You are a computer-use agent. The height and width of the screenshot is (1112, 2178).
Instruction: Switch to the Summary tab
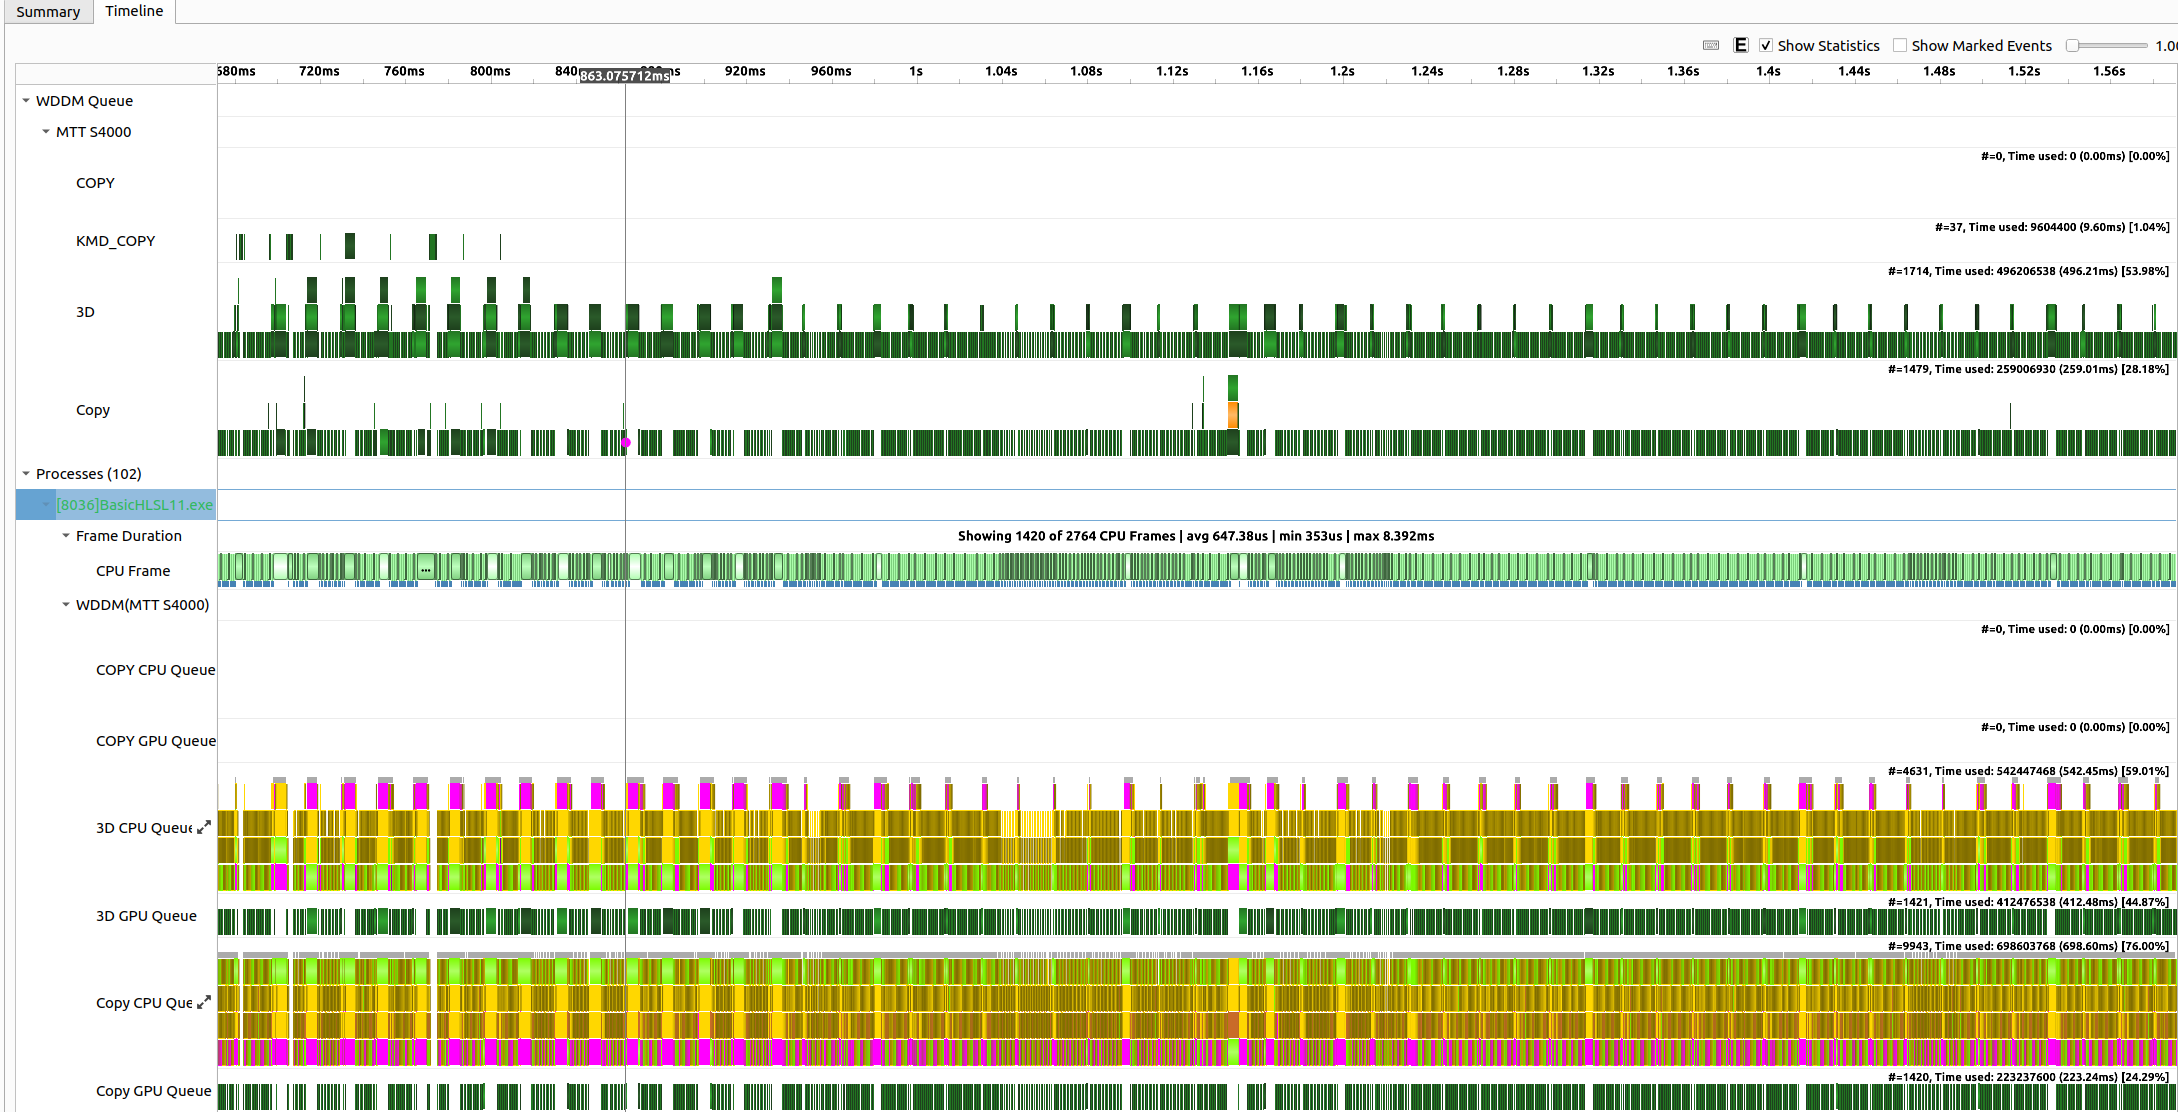coord(48,12)
